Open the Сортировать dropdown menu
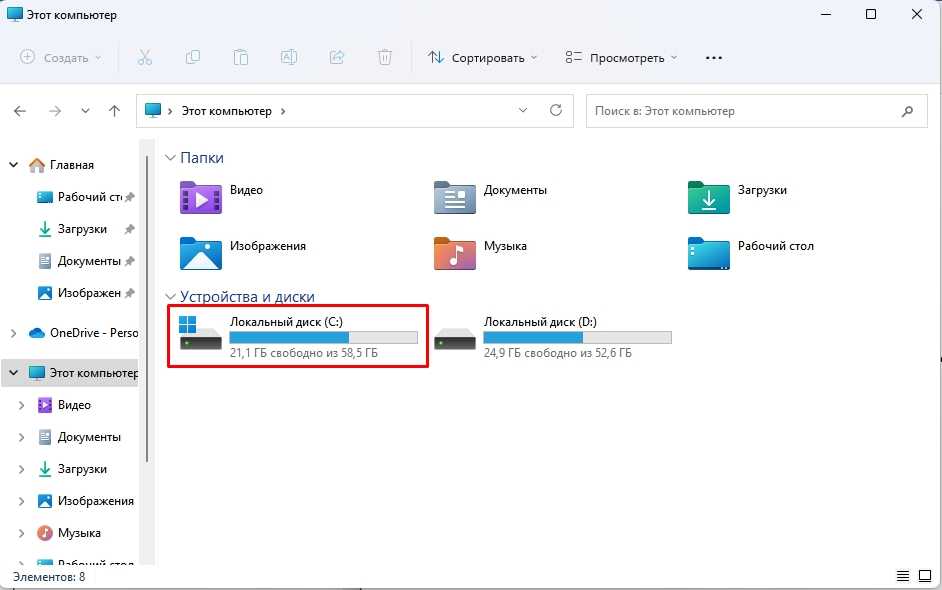942x590 pixels. [483, 57]
